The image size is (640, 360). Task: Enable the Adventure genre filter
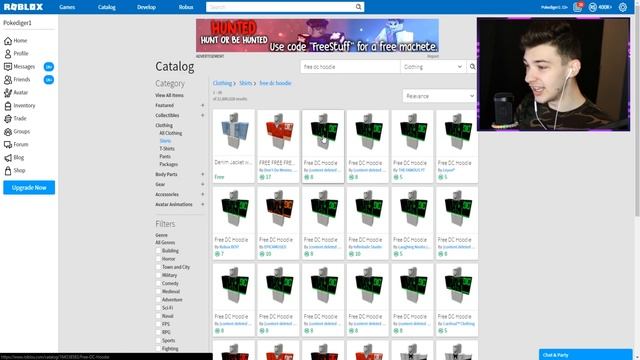coord(158,300)
